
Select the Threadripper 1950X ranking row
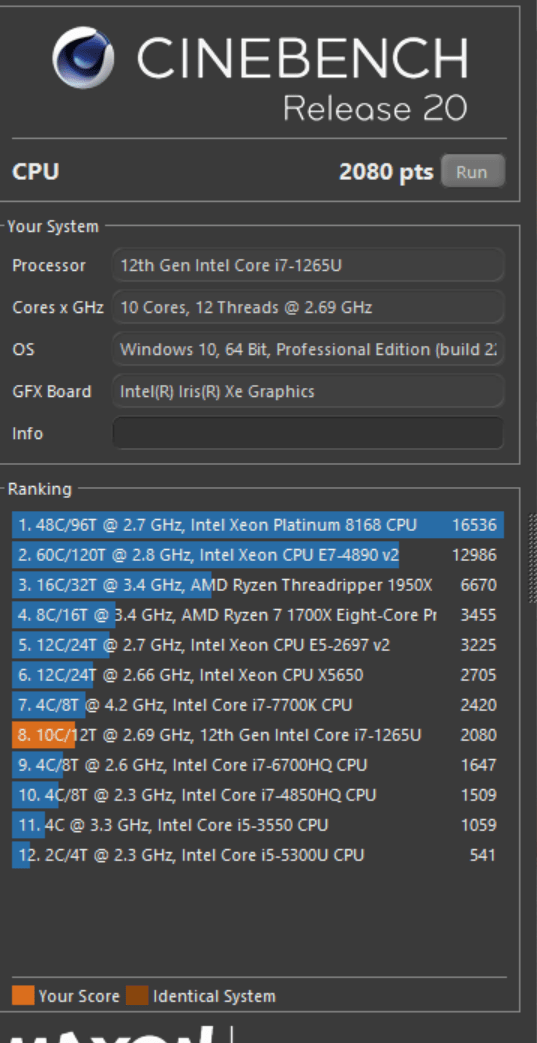coord(258,585)
